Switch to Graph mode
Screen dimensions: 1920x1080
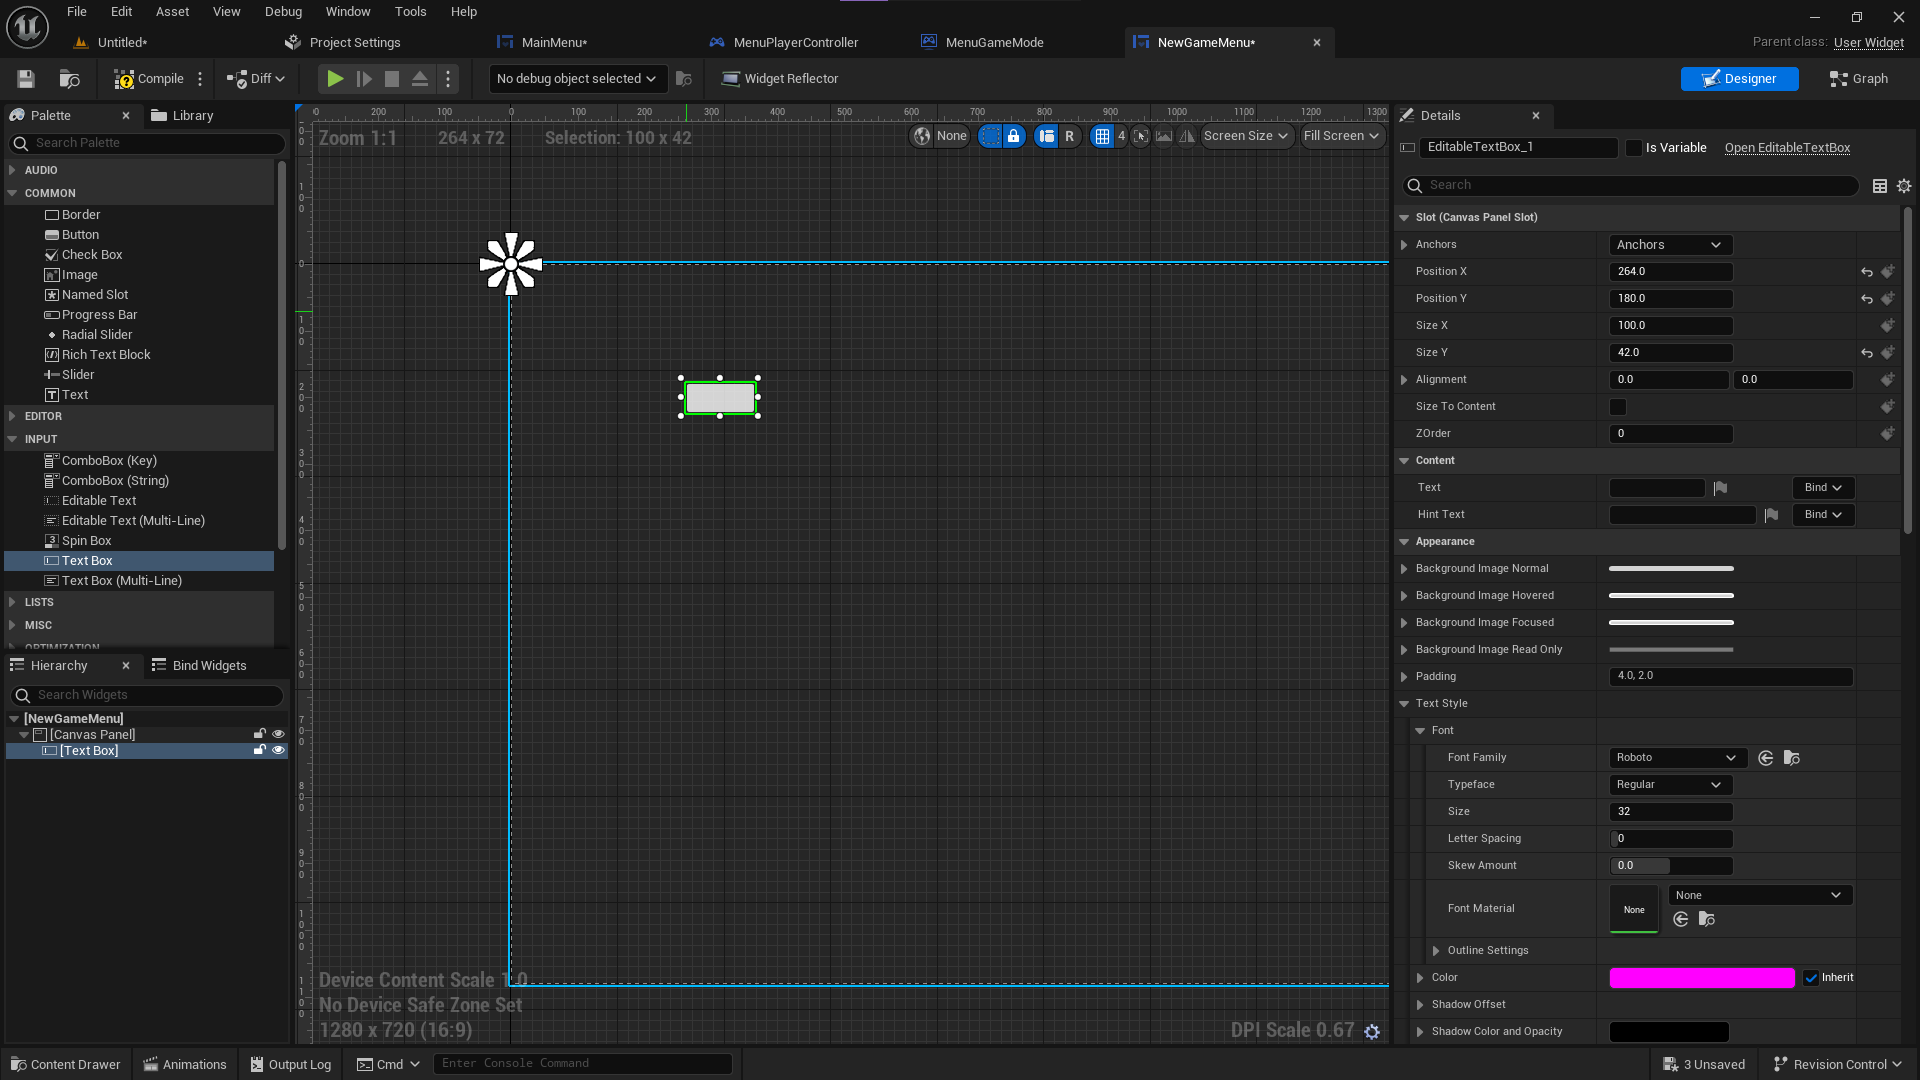pyautogui.click(x=1858, y=79)
